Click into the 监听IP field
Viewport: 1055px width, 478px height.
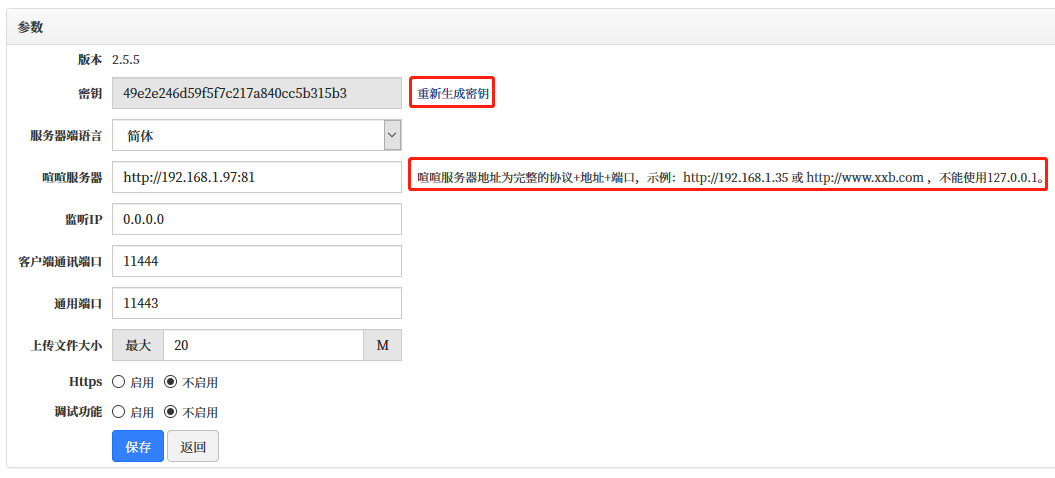256,219
